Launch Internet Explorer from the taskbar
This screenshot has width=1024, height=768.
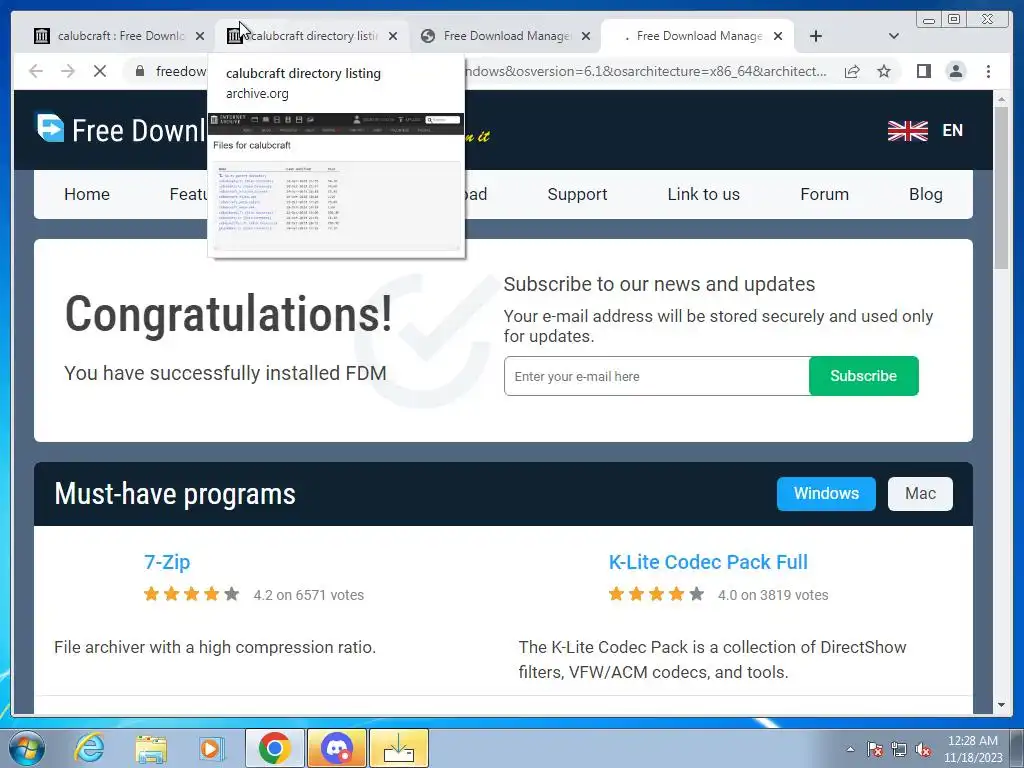click(x=88, y=748)
